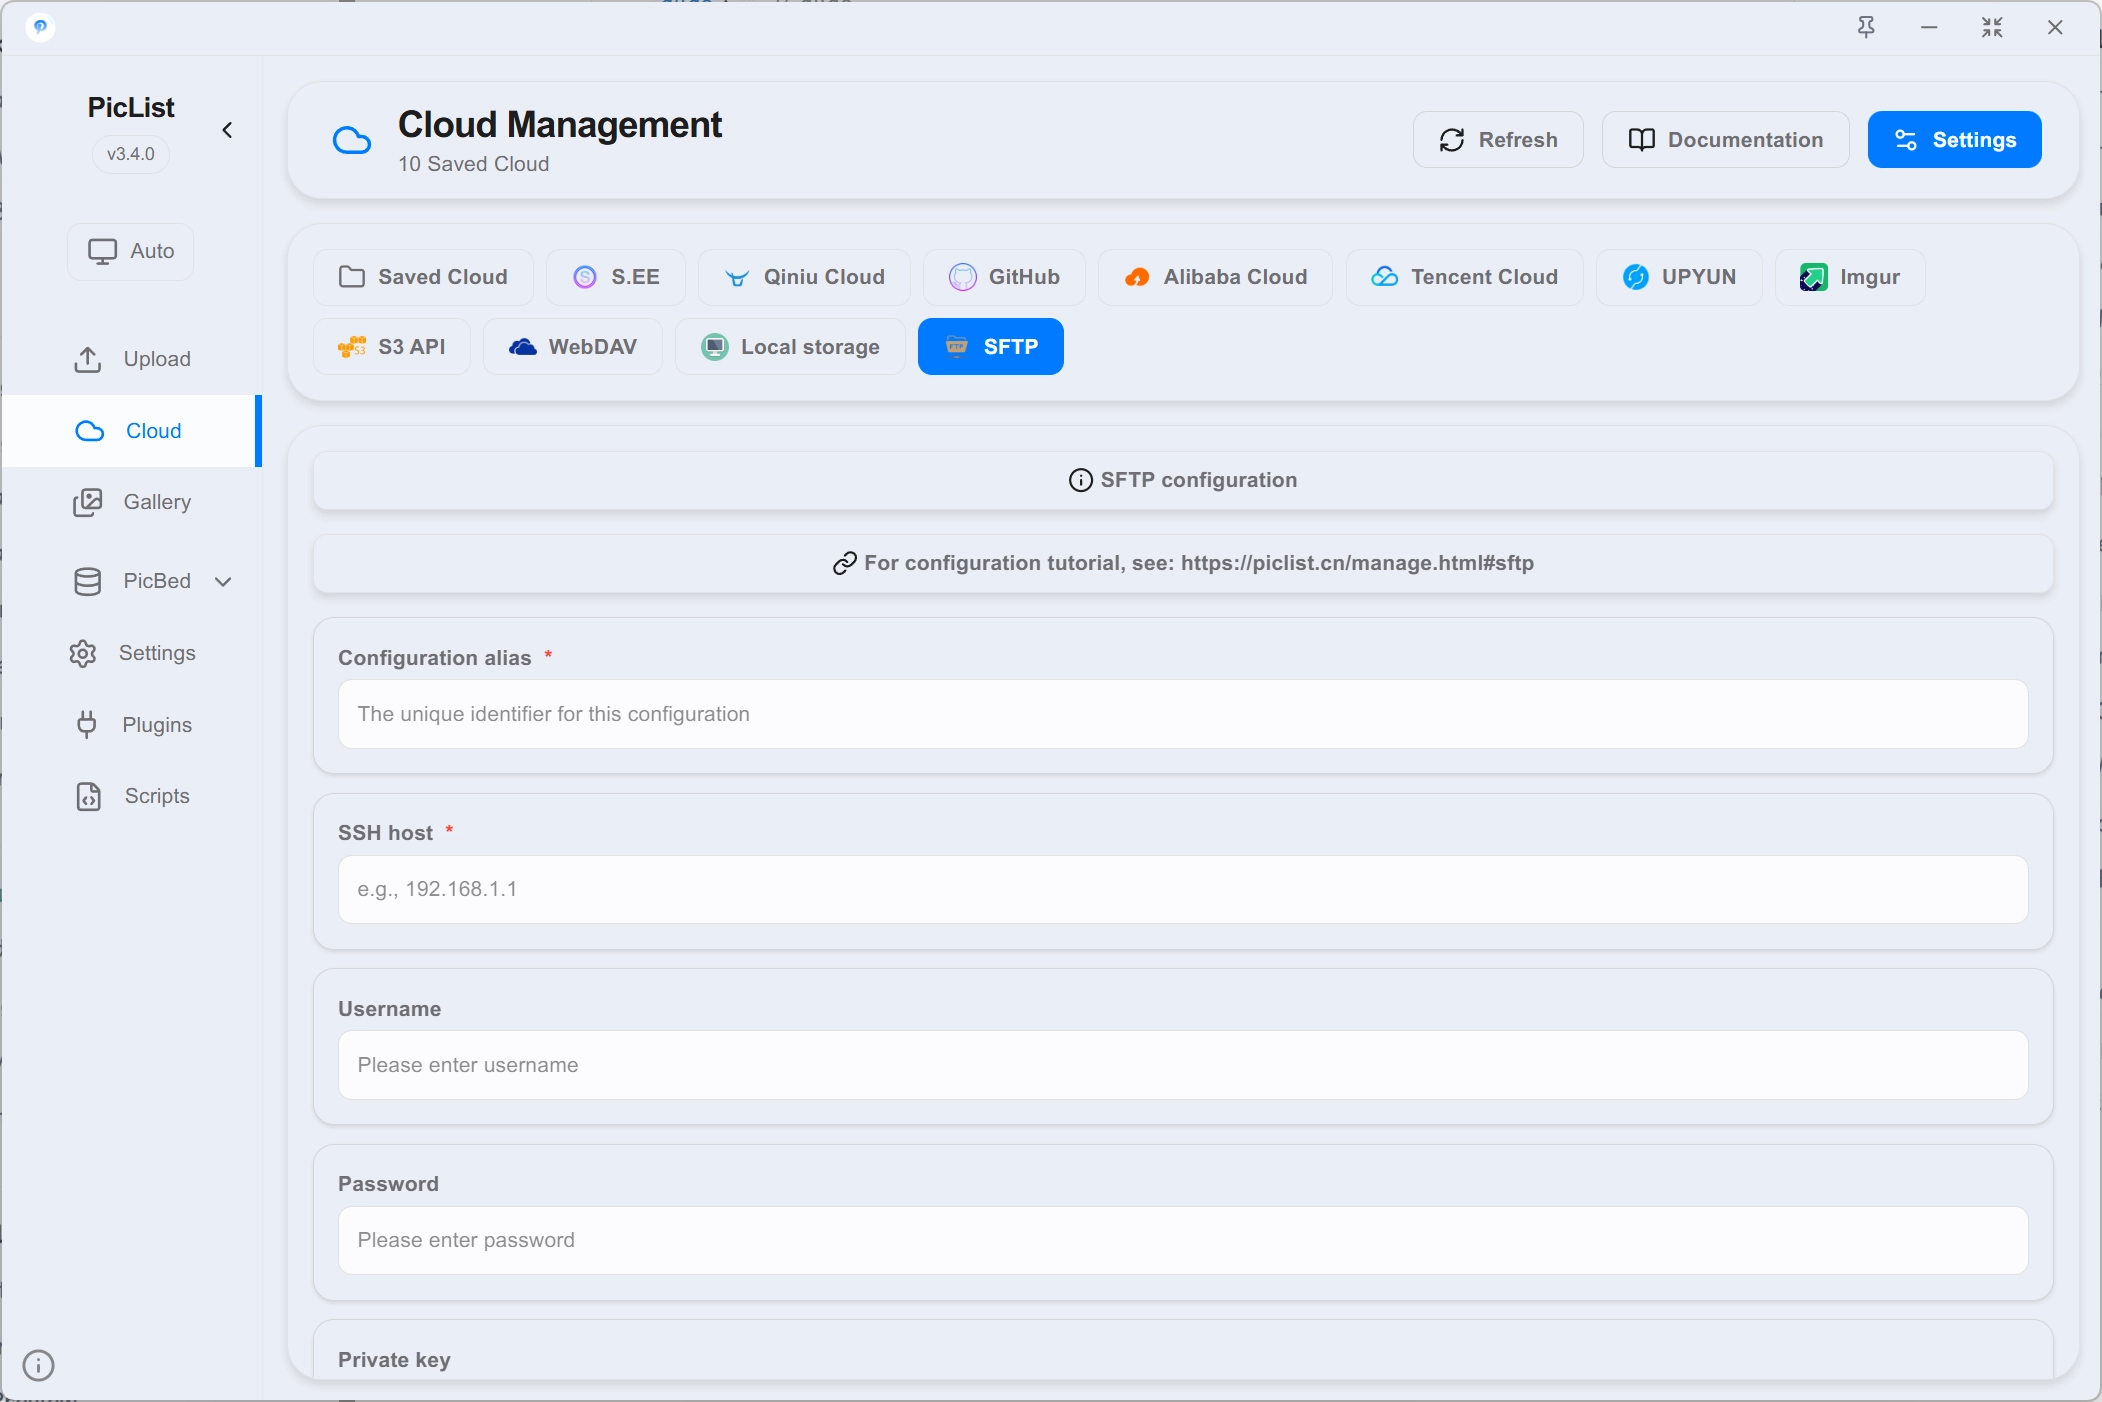Open the about info icon at the bottom left
The height and width of the screenshot is (1402, 2102).
pos(38,1365)
